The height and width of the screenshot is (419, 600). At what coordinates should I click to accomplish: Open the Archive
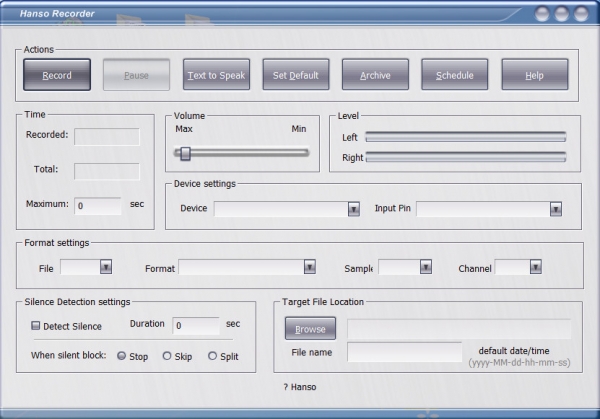click(x=375, y=75)
